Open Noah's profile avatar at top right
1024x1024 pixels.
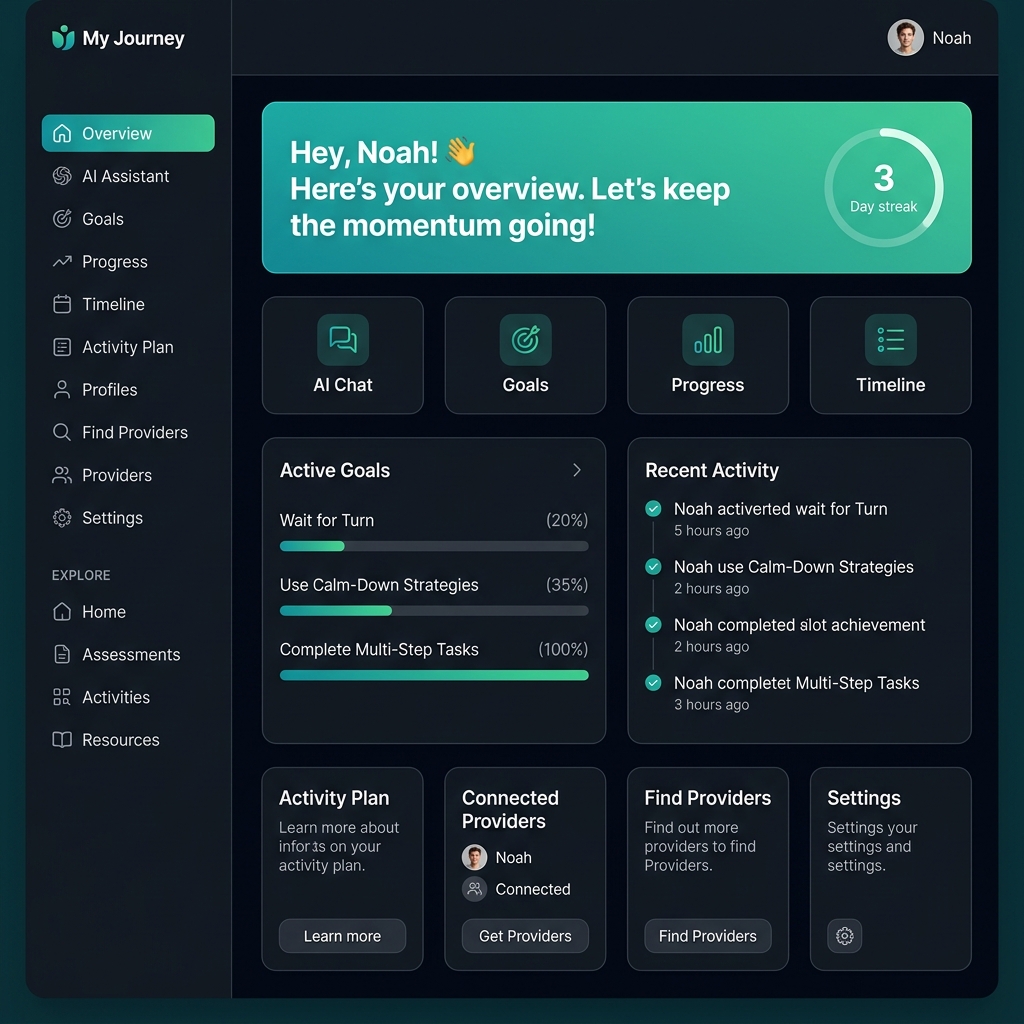tap(905, 38)
